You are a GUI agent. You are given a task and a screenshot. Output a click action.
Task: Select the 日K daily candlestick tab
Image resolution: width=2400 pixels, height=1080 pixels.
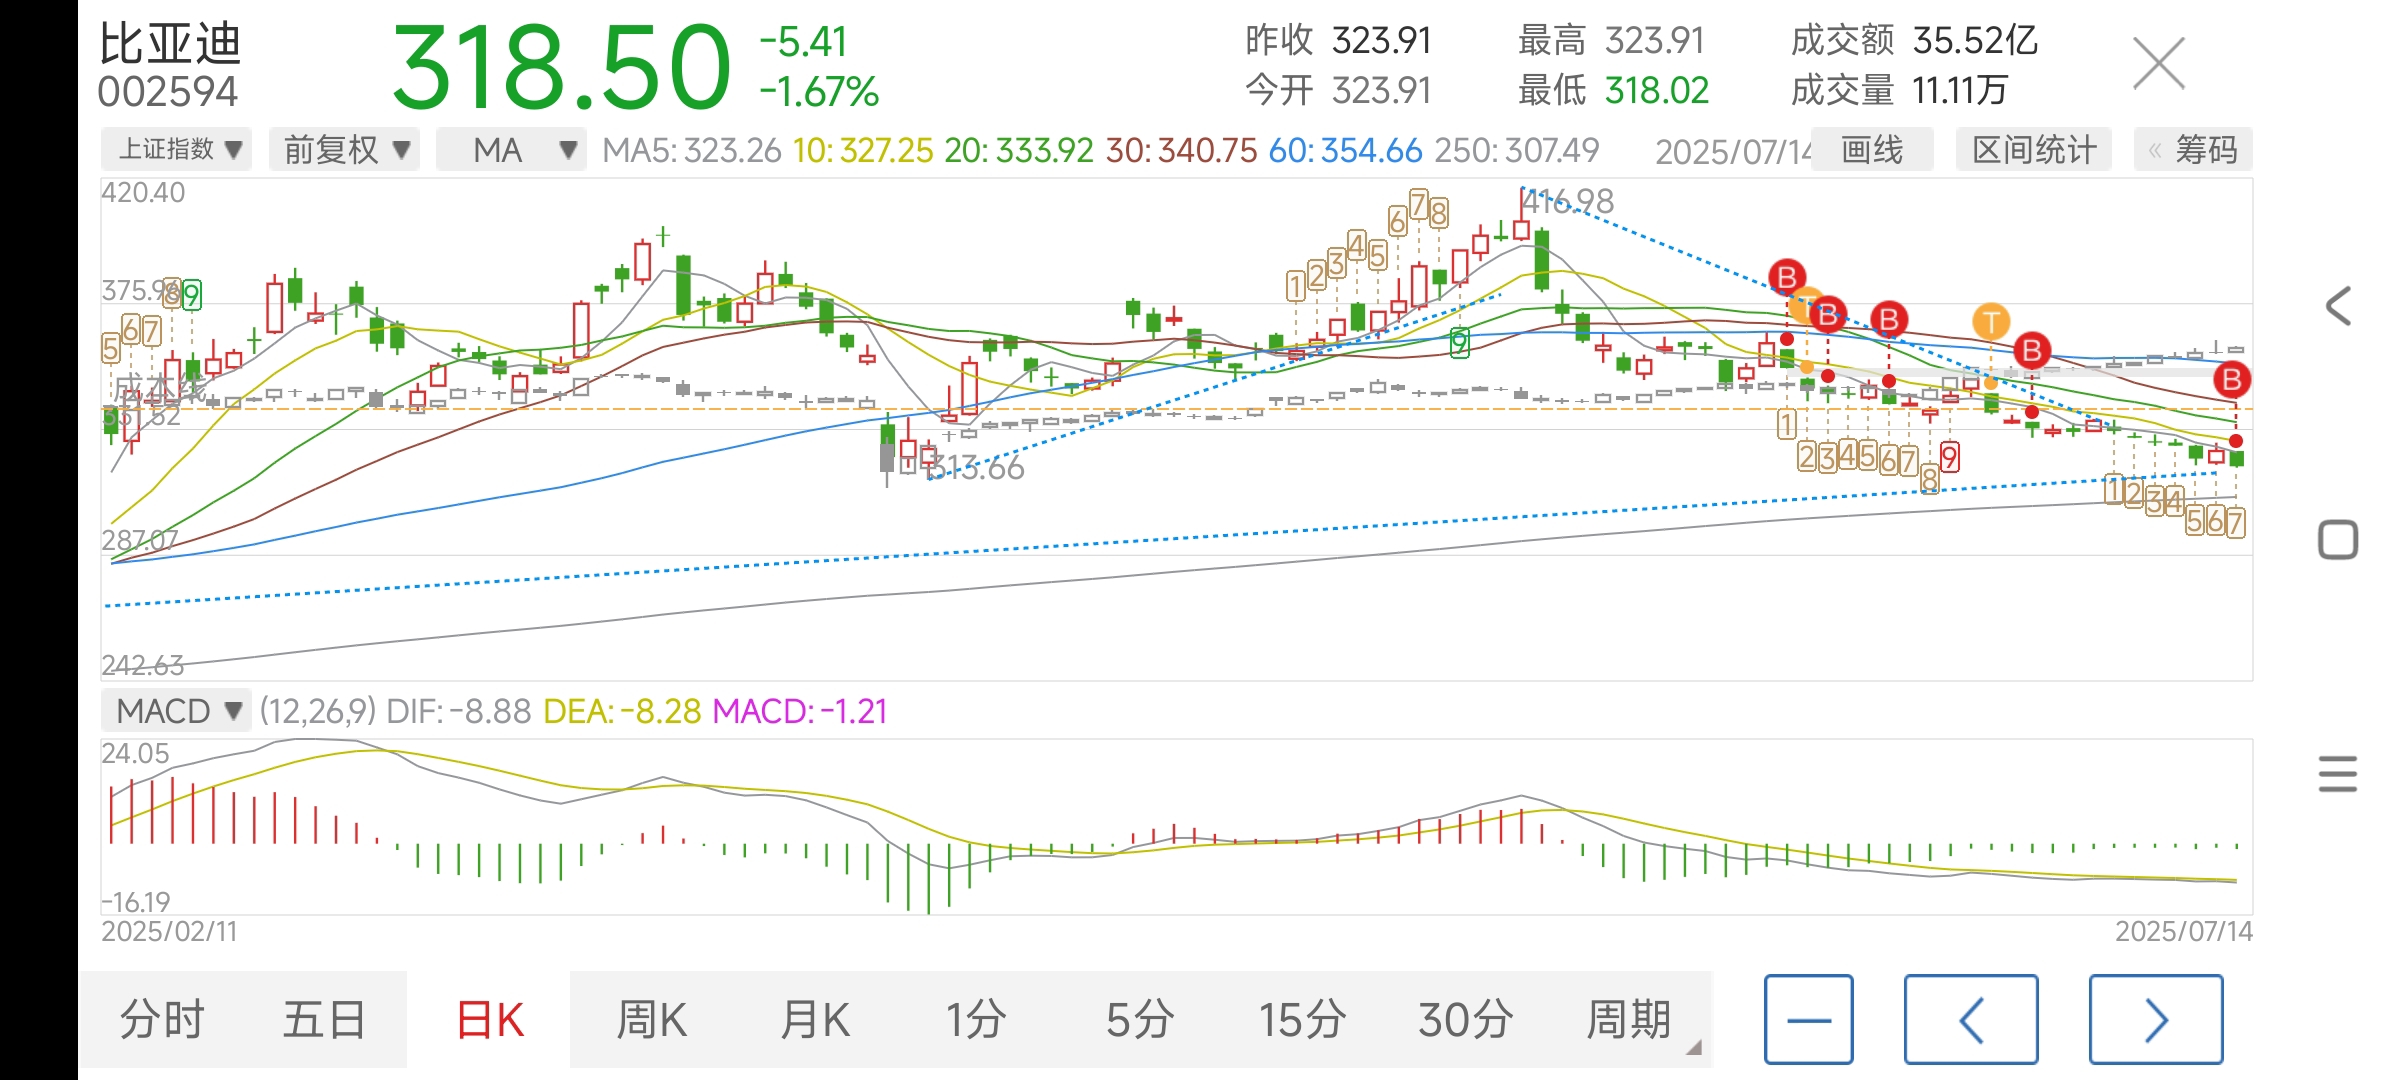click(489, 1020)
